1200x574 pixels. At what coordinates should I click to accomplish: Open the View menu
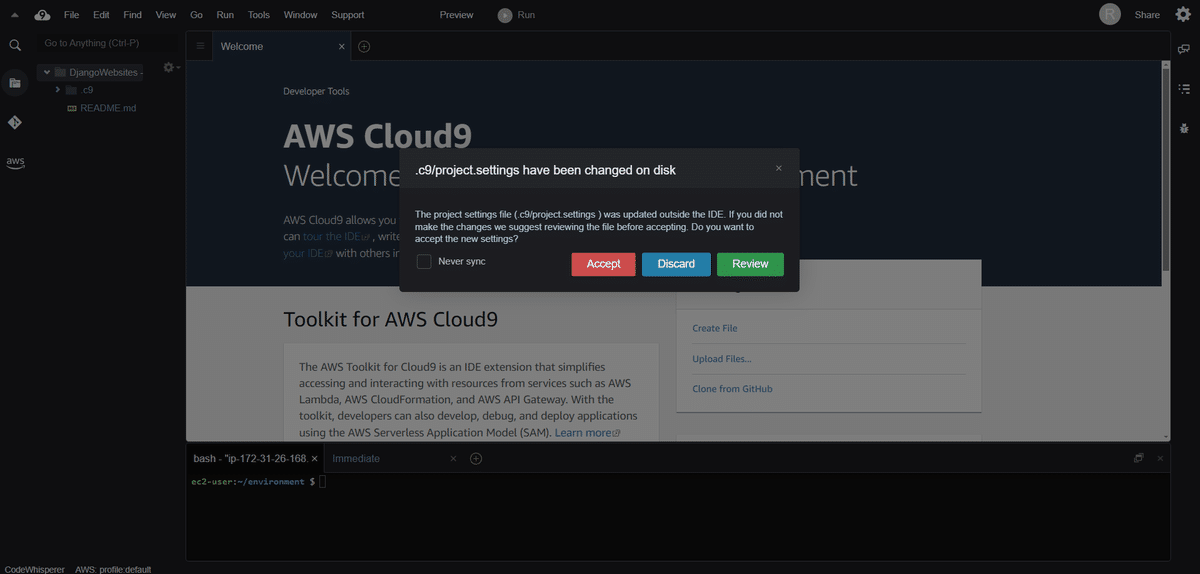point(166,15)
